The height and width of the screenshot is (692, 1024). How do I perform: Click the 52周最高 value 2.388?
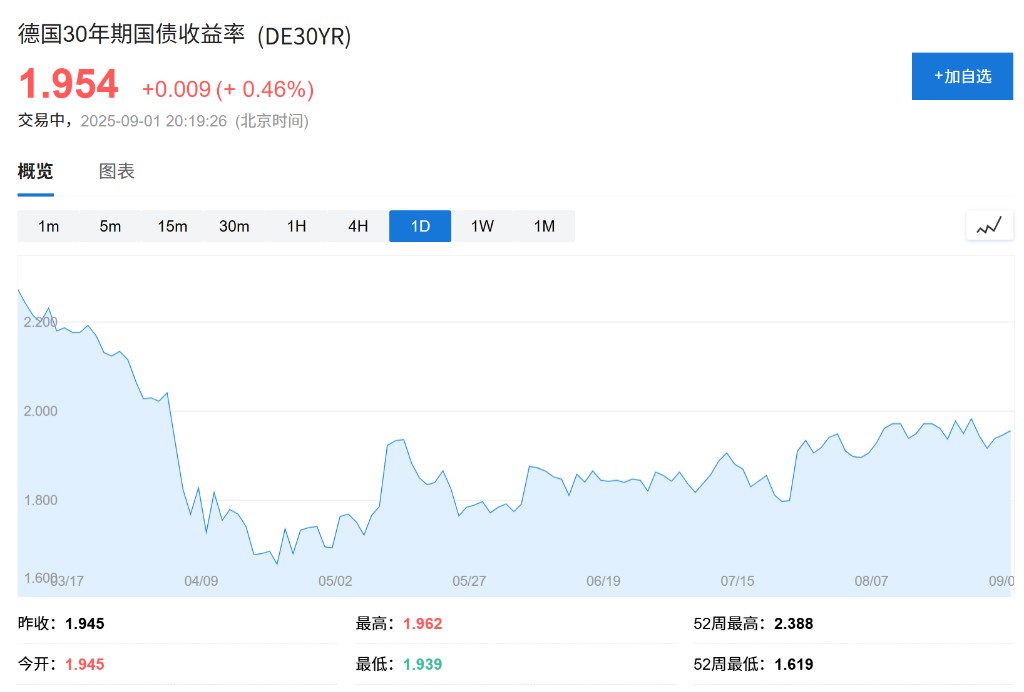pyautogui.click(x=793, y=623)
